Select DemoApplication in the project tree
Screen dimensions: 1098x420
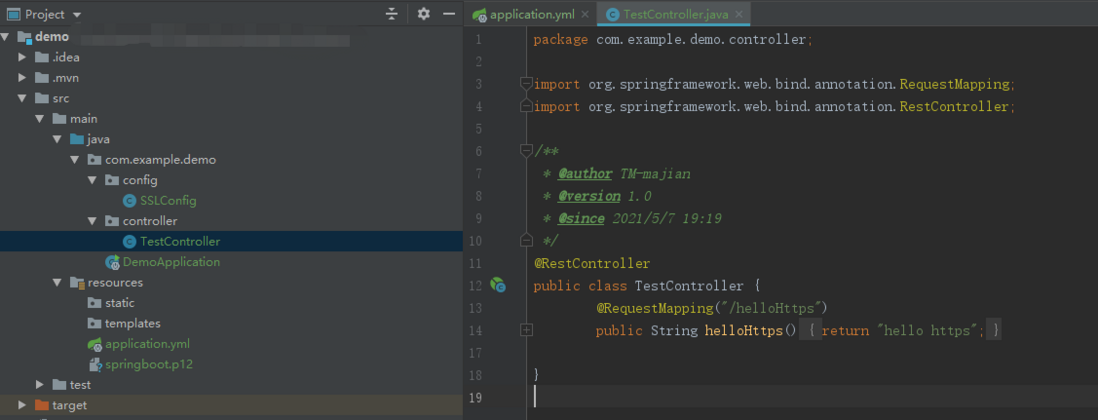tap(172, 262)
